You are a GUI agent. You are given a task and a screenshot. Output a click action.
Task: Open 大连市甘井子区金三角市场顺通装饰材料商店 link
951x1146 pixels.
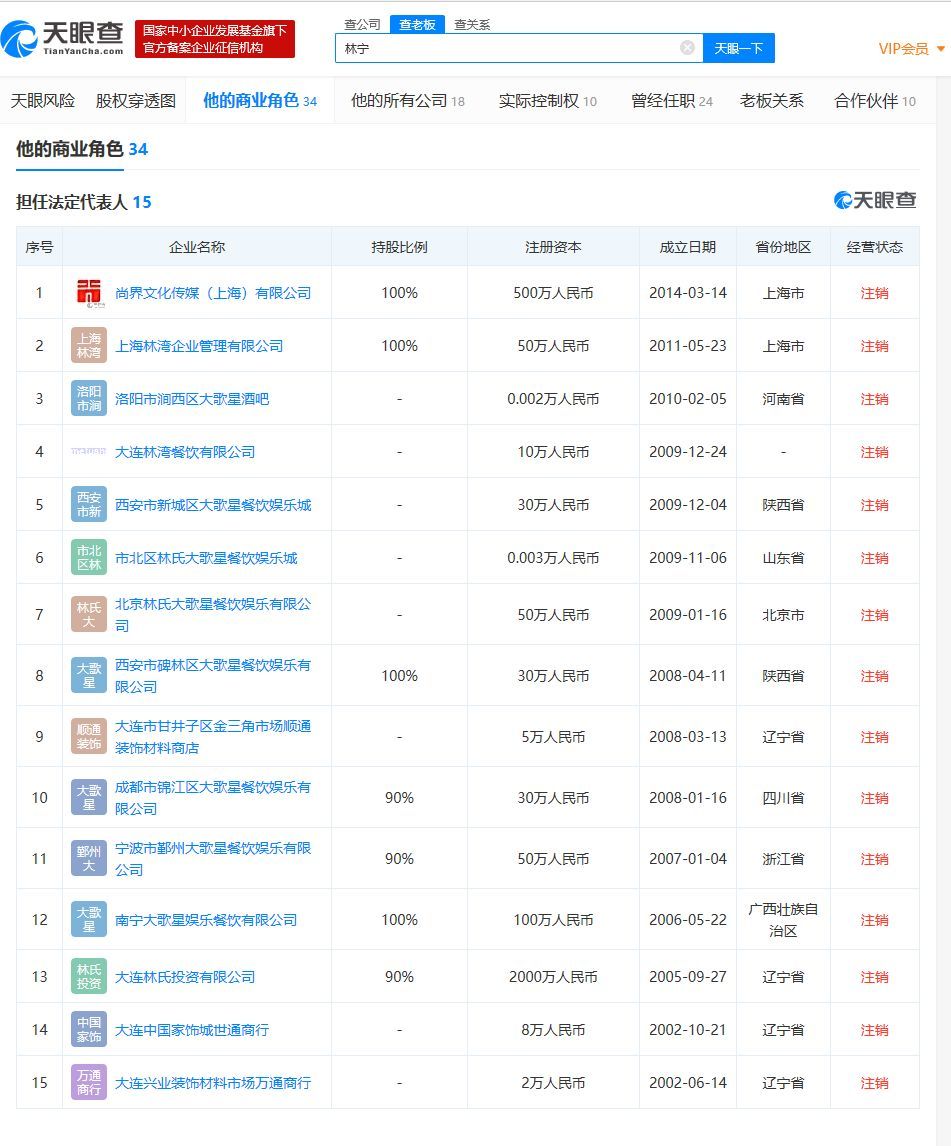pyautogui.click(x=213, y=737)
